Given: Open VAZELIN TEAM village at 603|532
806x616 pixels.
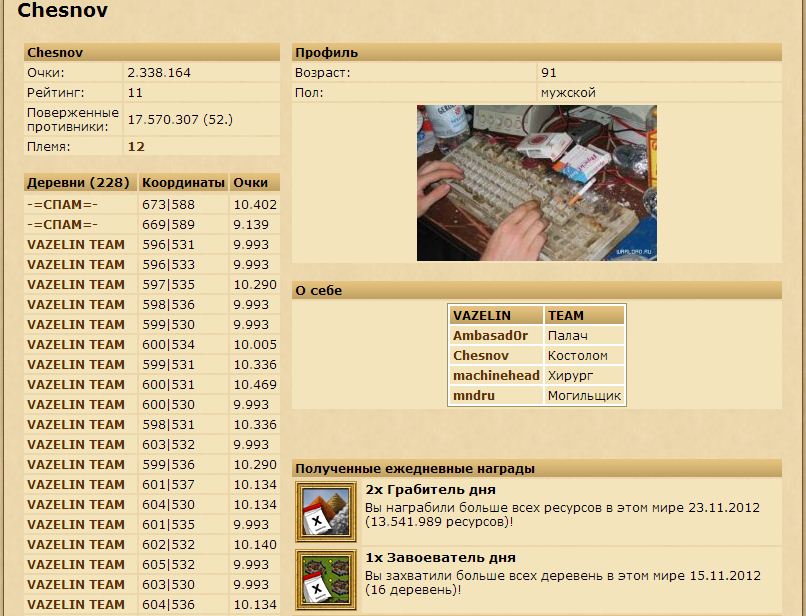Looking at the screenshot, I should coord(76,445).
